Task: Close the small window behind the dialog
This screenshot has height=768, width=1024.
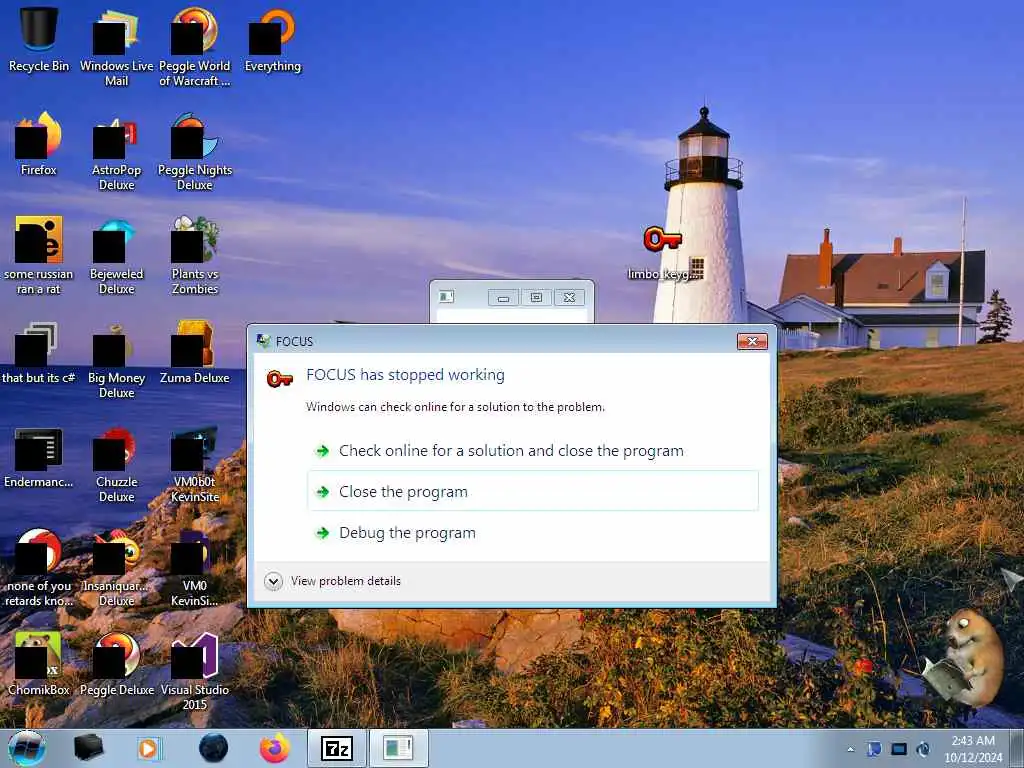Action: tap(569, 298)
